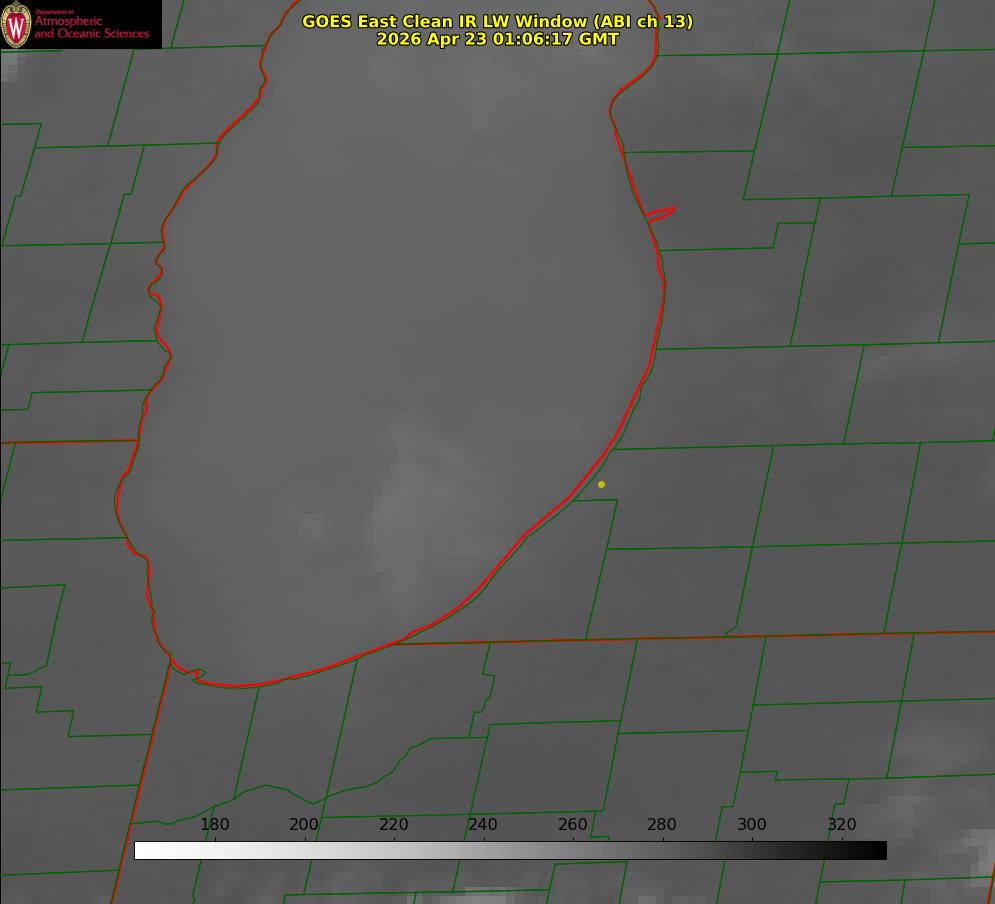Click the 260 tick label on colorbar

click(572, 824)
